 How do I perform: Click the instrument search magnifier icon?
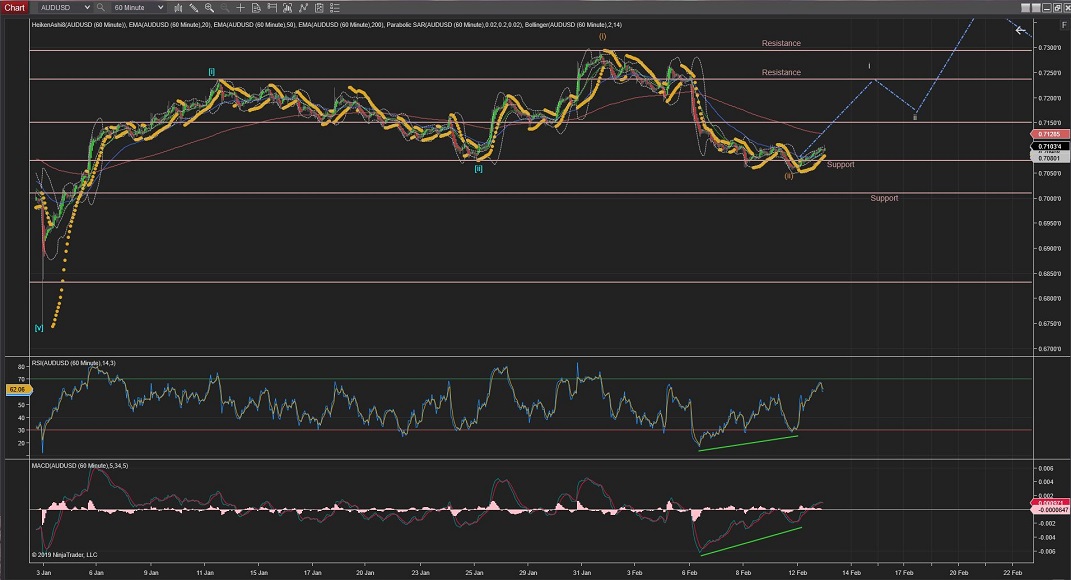(100, 8)
